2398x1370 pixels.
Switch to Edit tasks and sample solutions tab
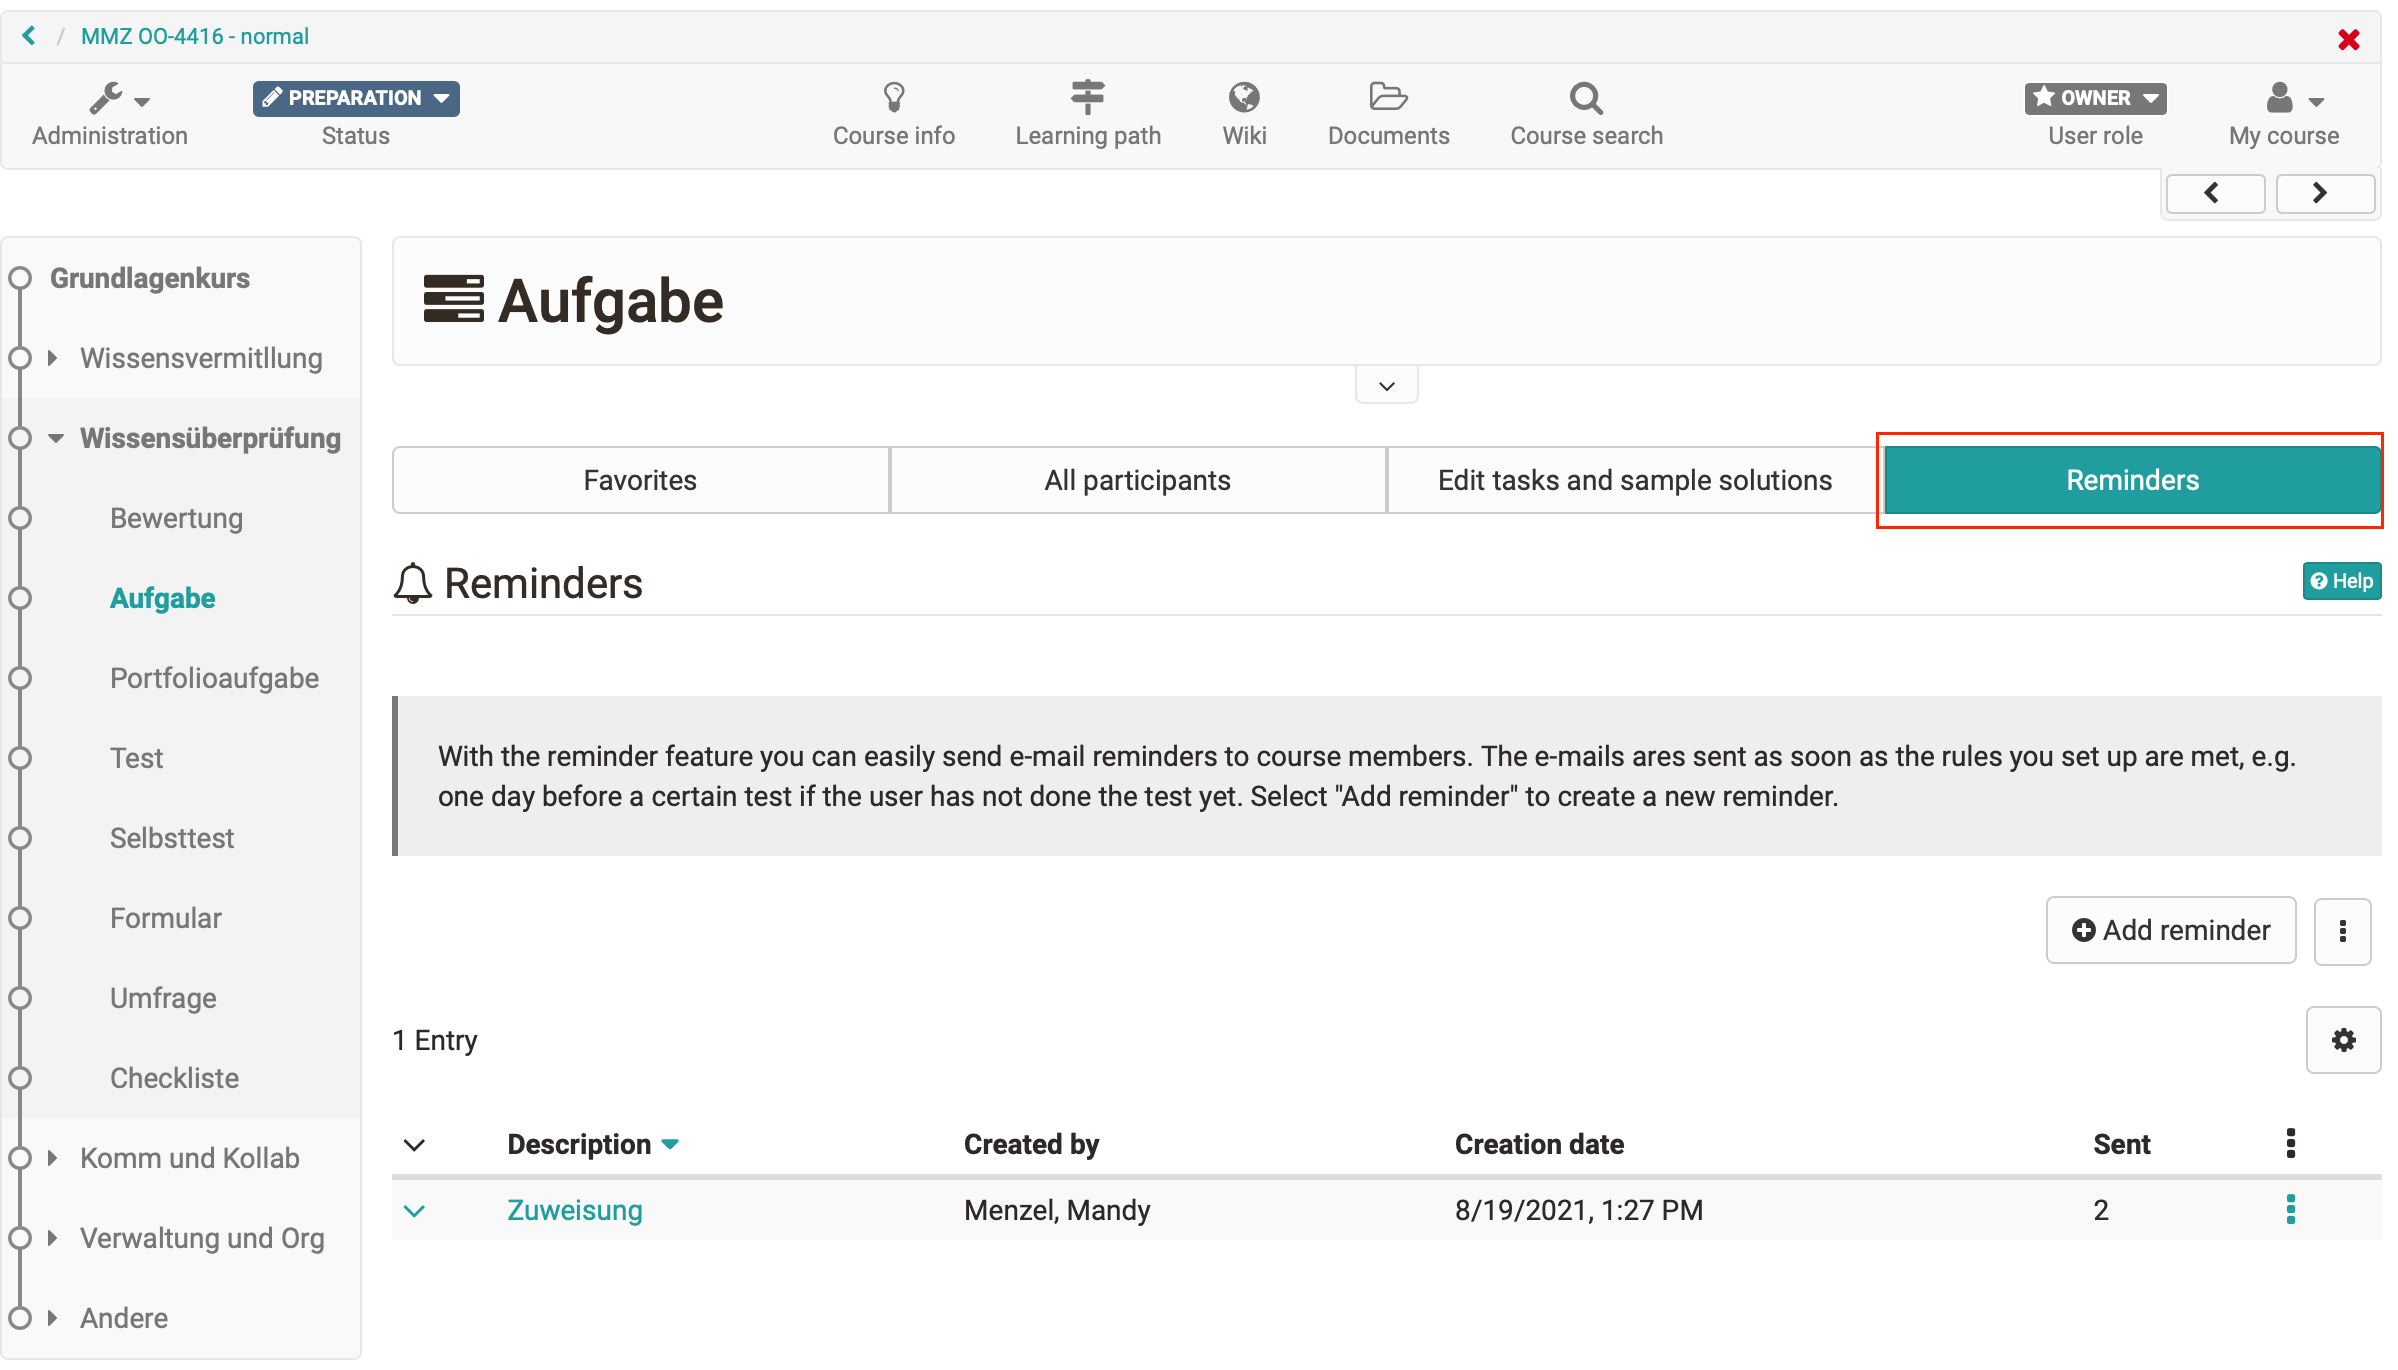click(x=1634, y=480)
